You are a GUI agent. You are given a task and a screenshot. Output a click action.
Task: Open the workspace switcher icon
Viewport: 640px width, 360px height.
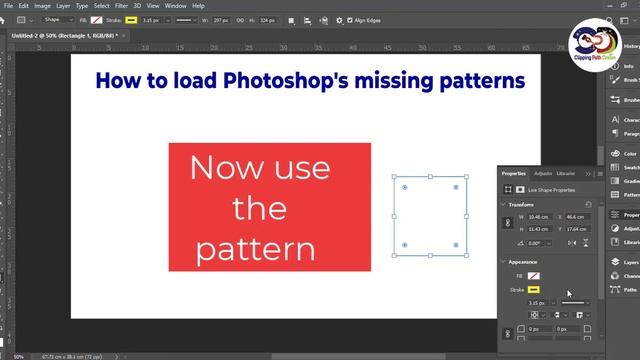[624, 20]
